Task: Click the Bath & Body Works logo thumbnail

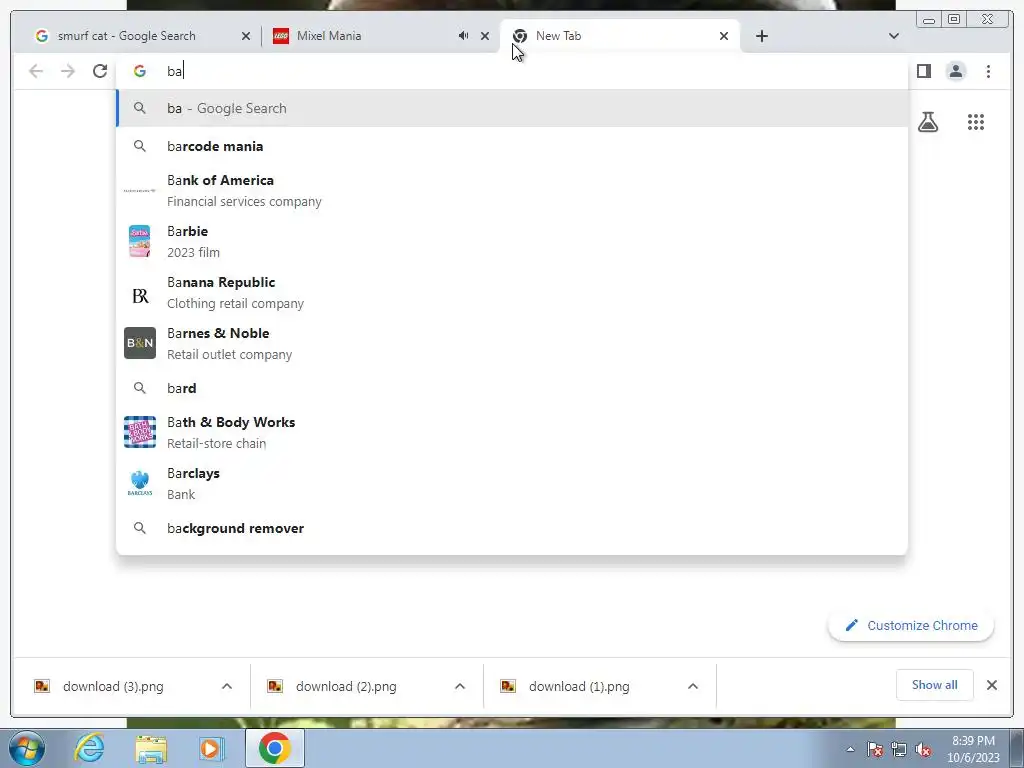Action: tap(140, 432)
